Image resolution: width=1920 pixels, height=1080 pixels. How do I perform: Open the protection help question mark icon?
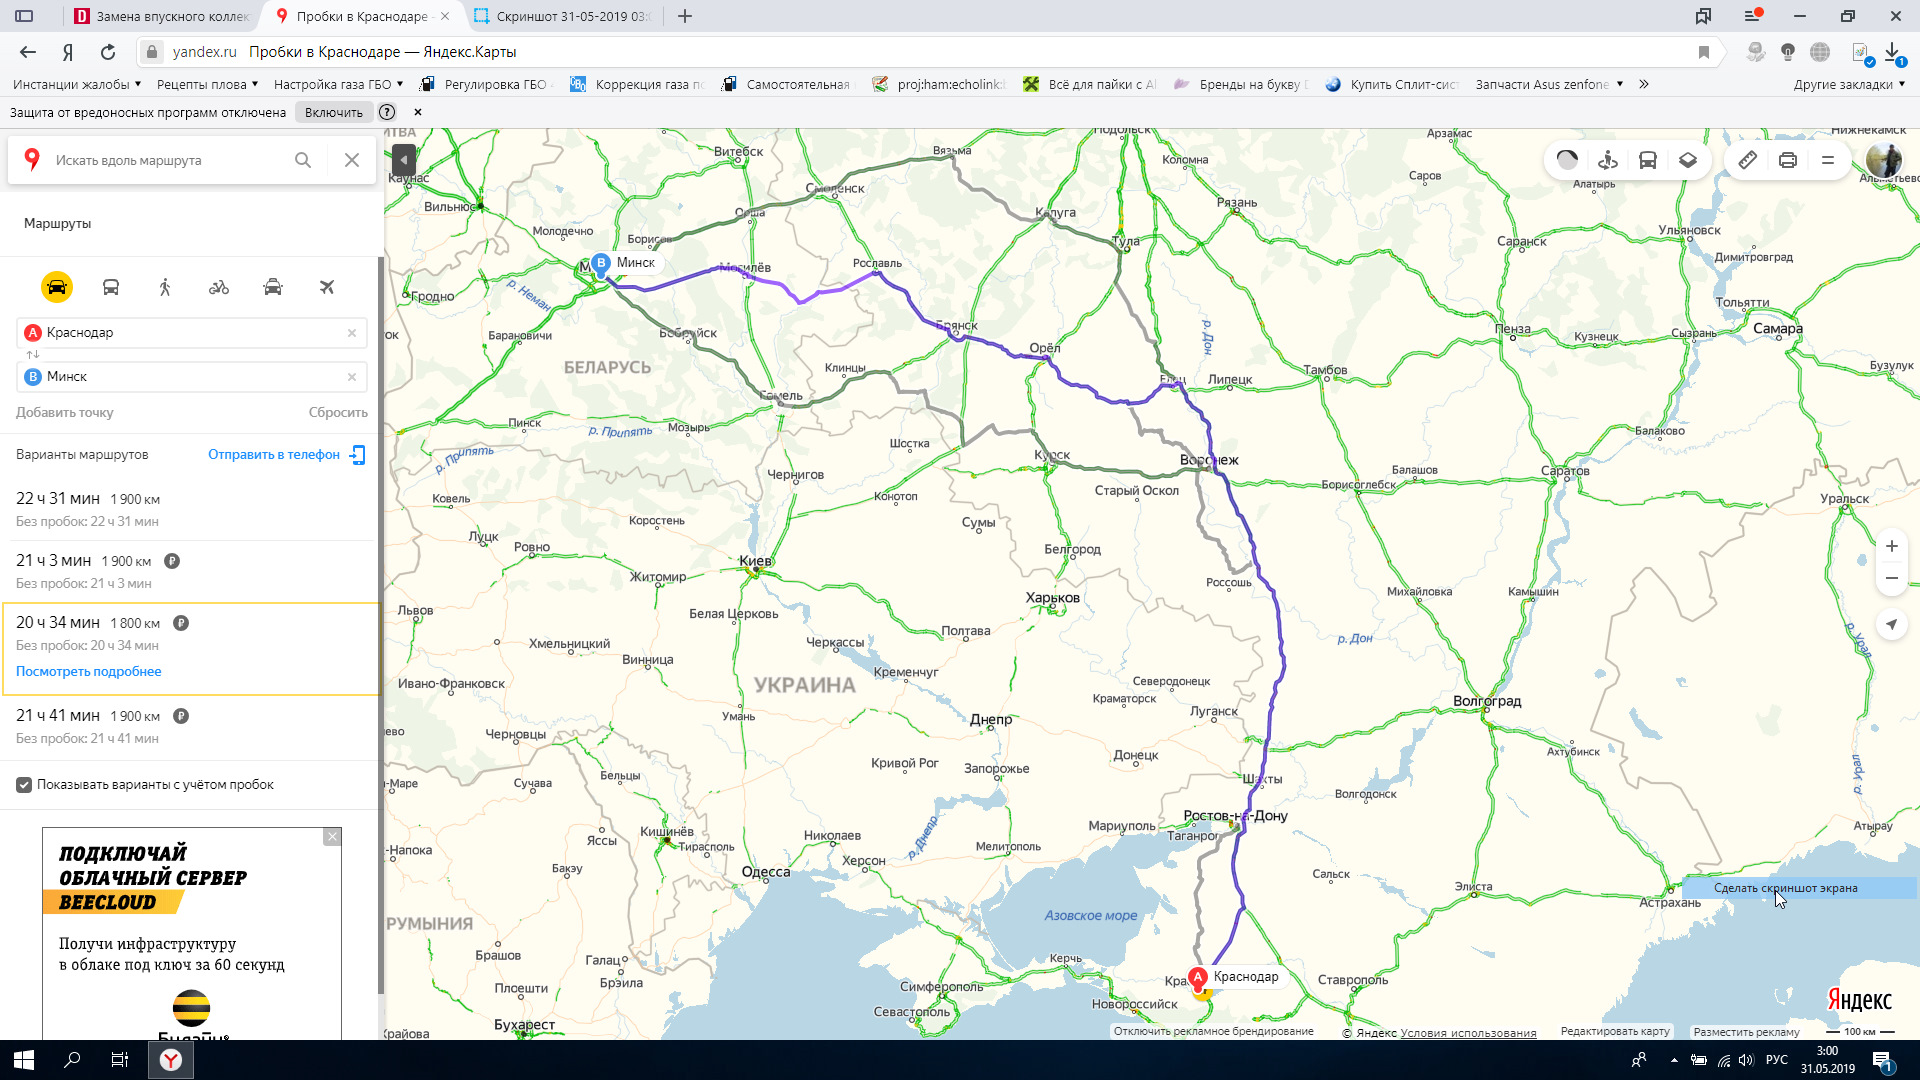click(387, 112)
